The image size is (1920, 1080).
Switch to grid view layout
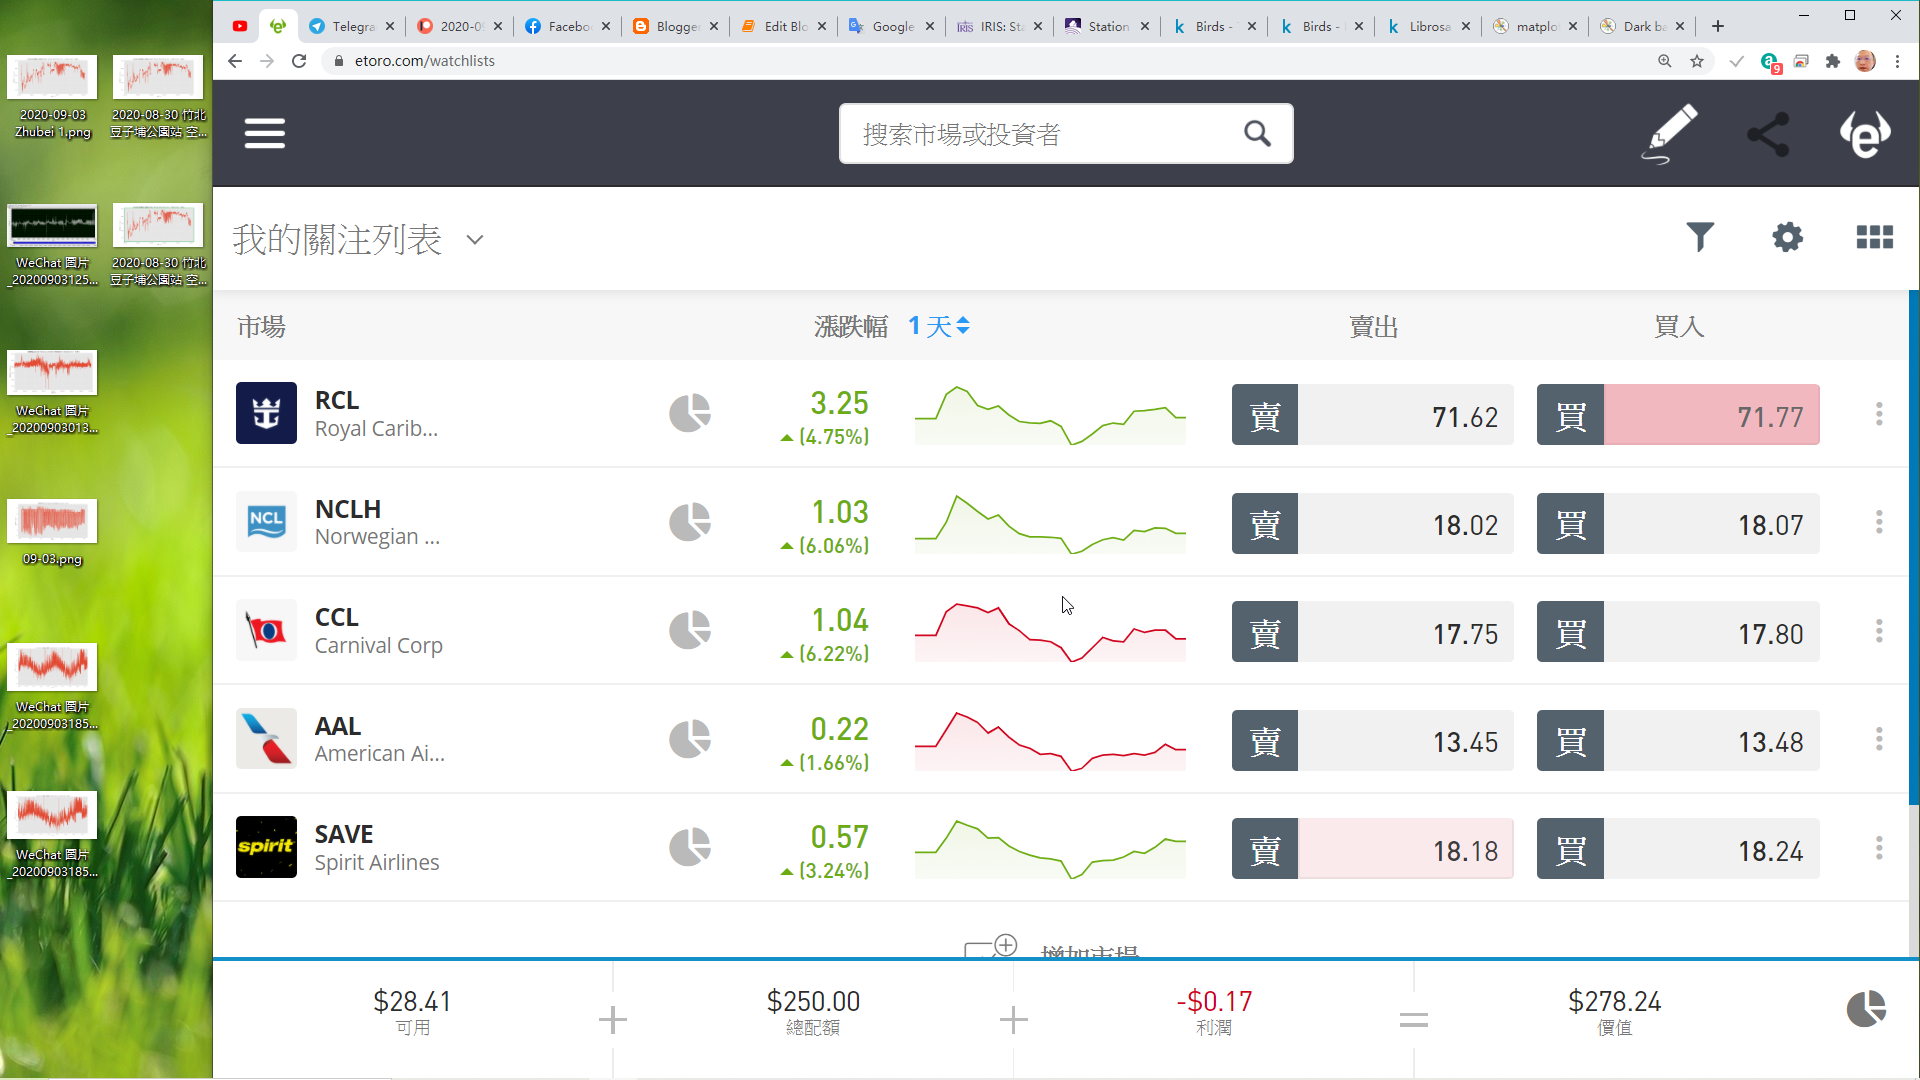(x=1874, y=237)
